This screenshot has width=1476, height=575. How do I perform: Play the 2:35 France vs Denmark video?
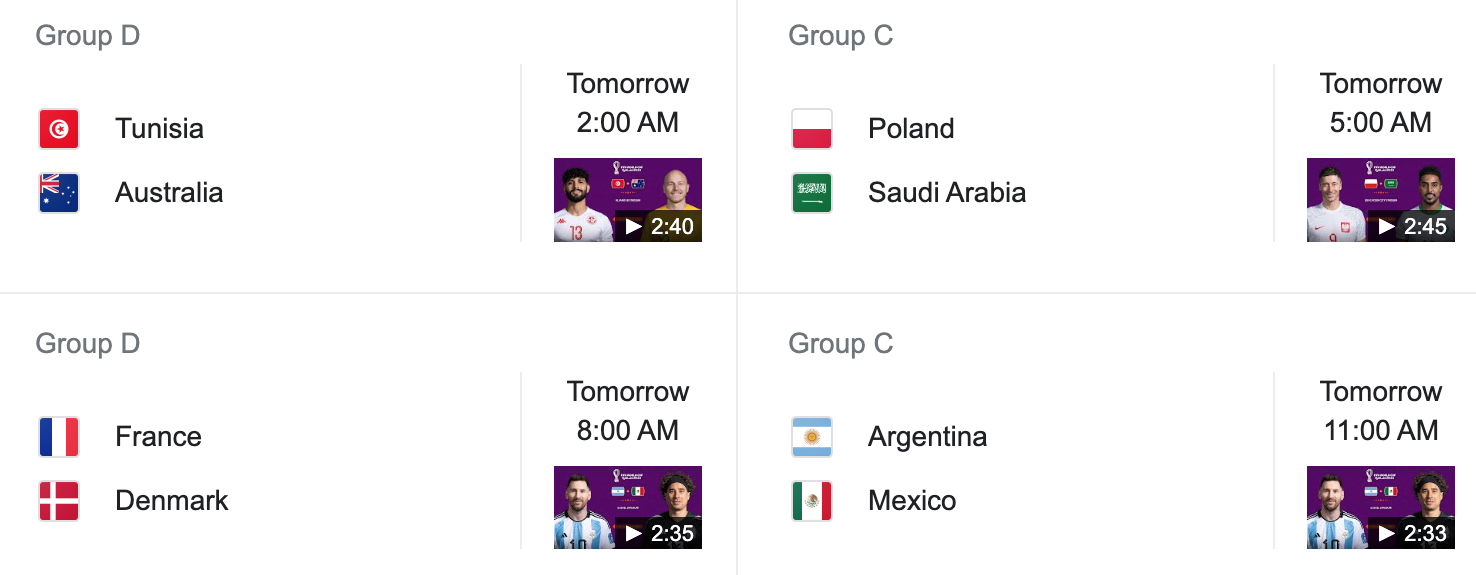tap(628, 508)
